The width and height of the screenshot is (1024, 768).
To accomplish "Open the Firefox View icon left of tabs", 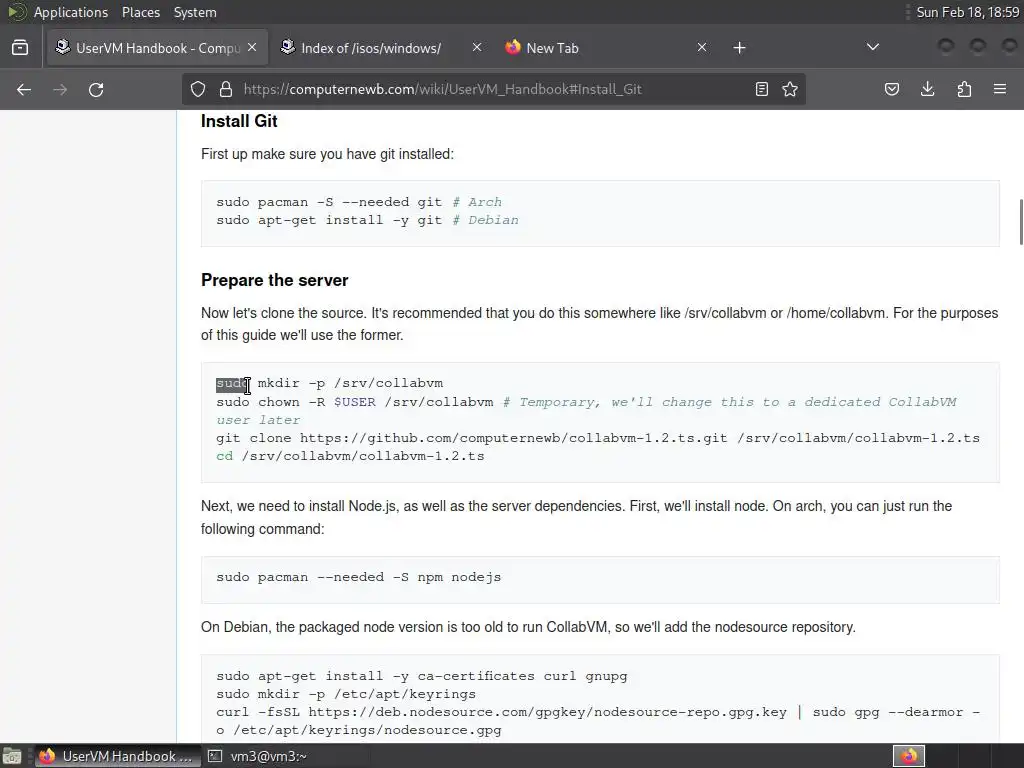I will [x=20, y=48].
